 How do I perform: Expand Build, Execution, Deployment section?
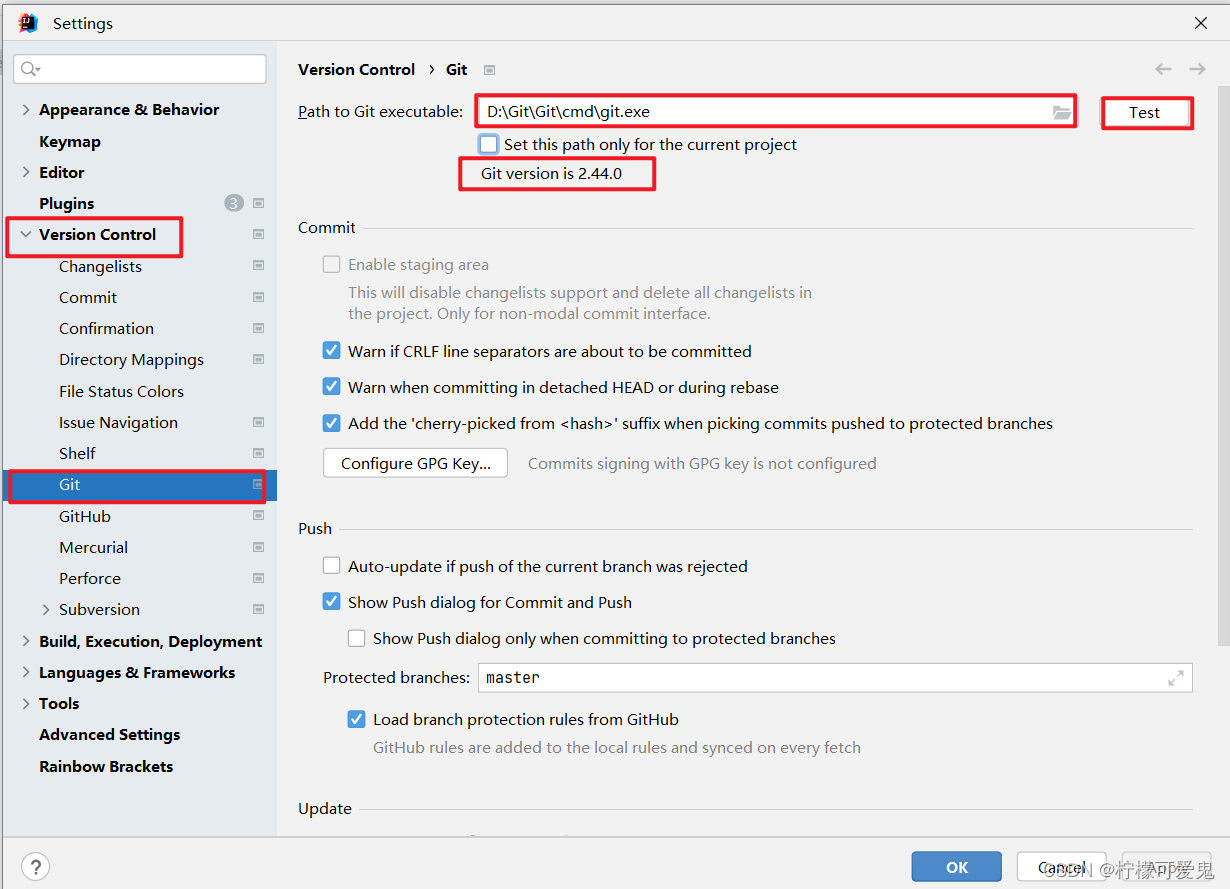coord(26,641)
